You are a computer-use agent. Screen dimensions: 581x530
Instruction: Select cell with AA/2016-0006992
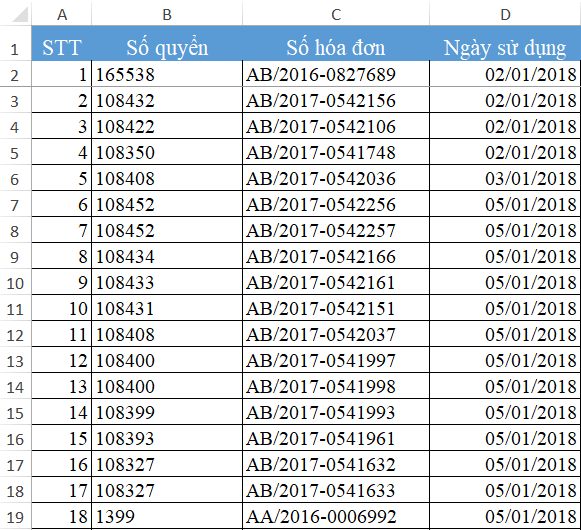[336, 516]
